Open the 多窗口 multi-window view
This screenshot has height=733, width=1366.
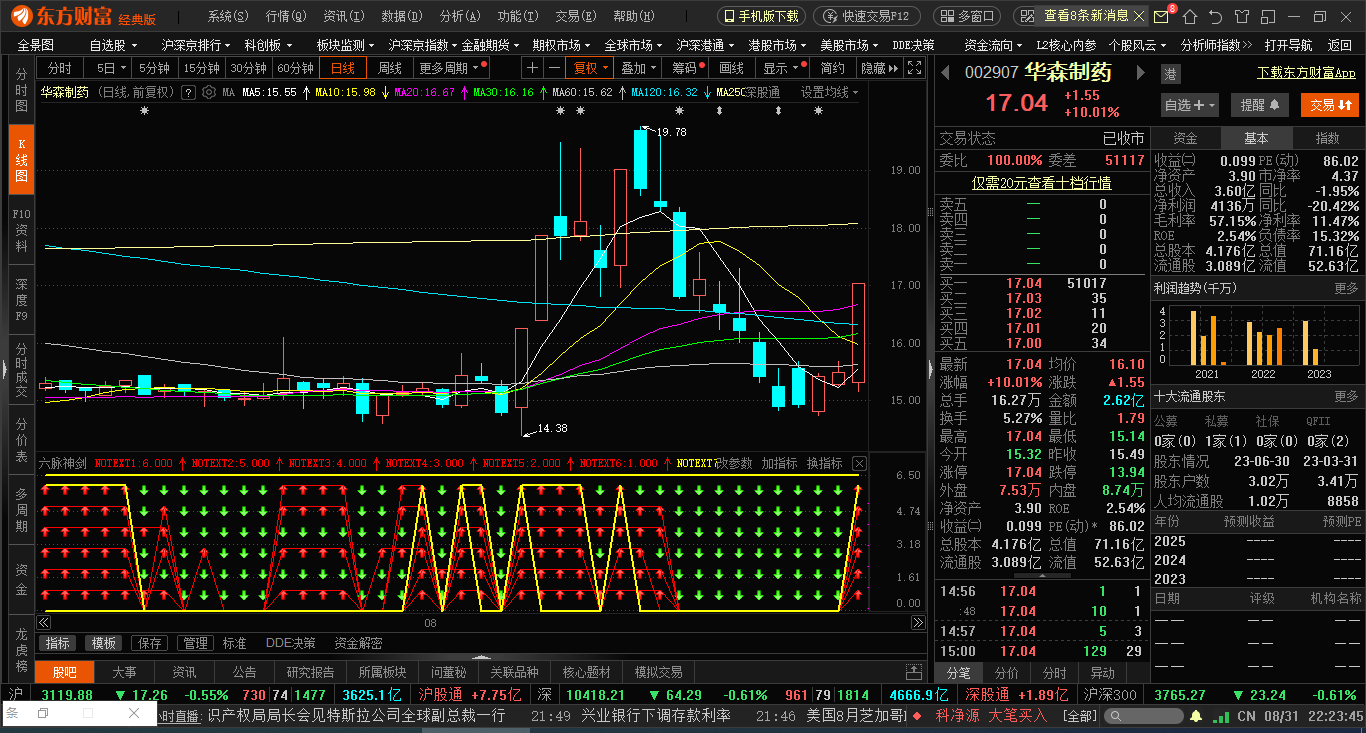[x=967, y=16]
